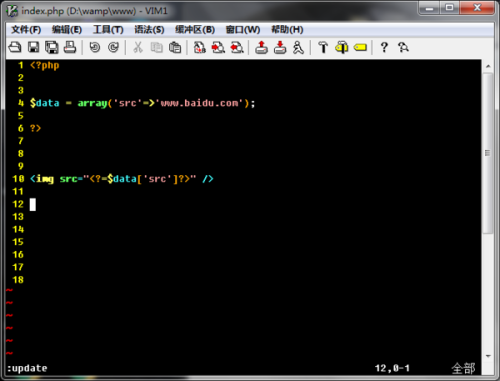500x381 pixels.
Task: Find next toolbar icon
Action: (218, 47)
